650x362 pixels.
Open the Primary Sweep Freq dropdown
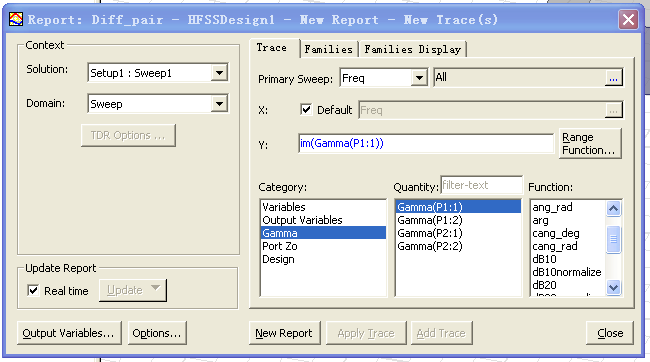pos(419,78)
